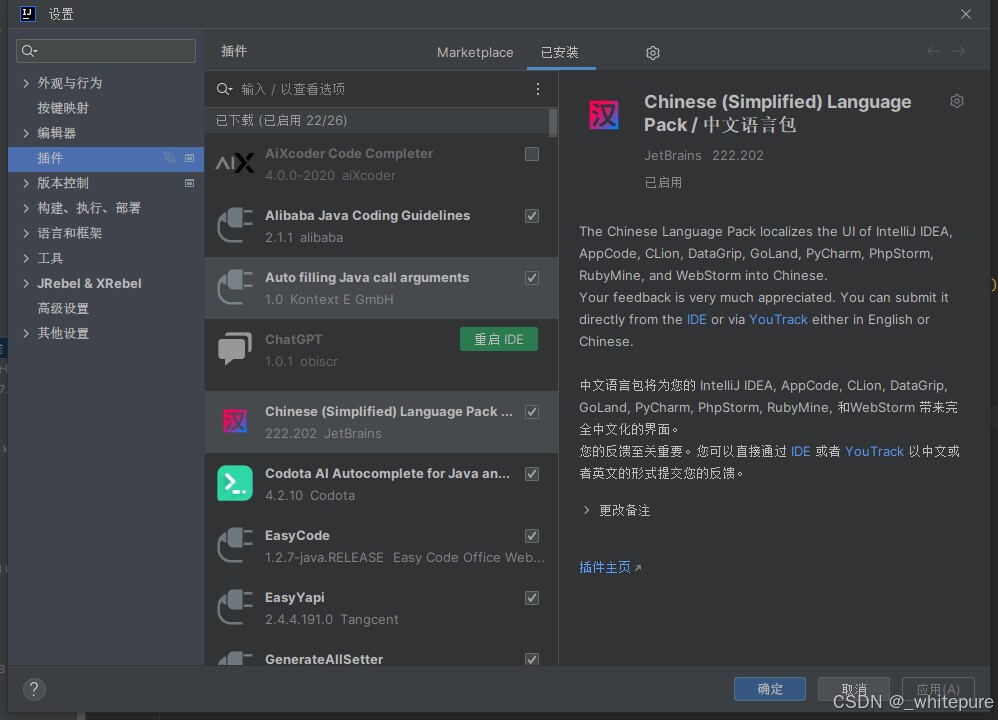Image resolution: width=998 pixels, height=720 pixels.
Task: Expand the 编辑器 tree node
Action: pyautogui.click(x=25, y=133)
